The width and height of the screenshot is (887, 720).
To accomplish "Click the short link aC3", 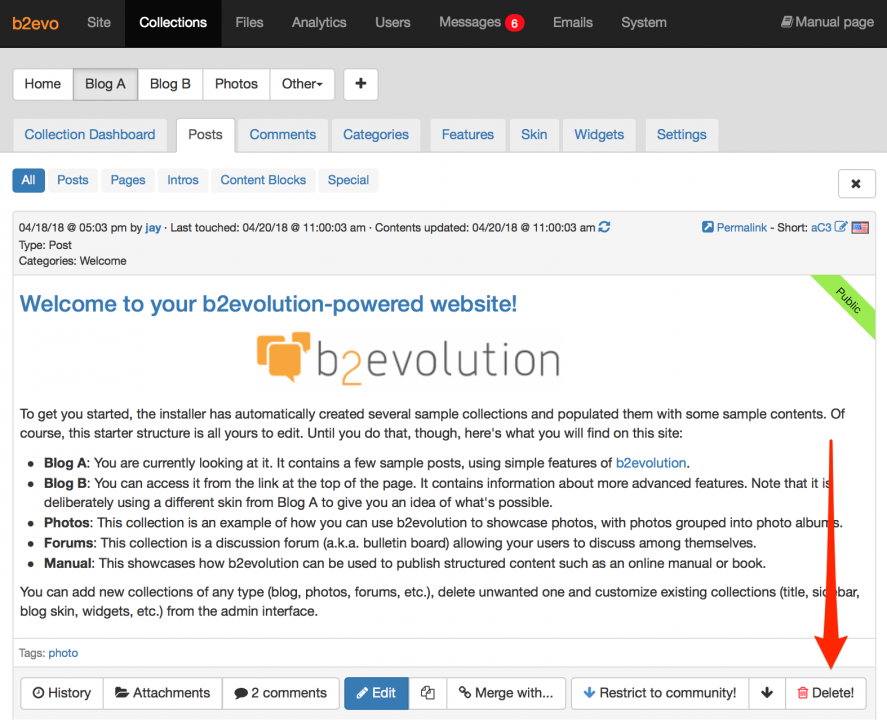I will (x=821, y=227).
